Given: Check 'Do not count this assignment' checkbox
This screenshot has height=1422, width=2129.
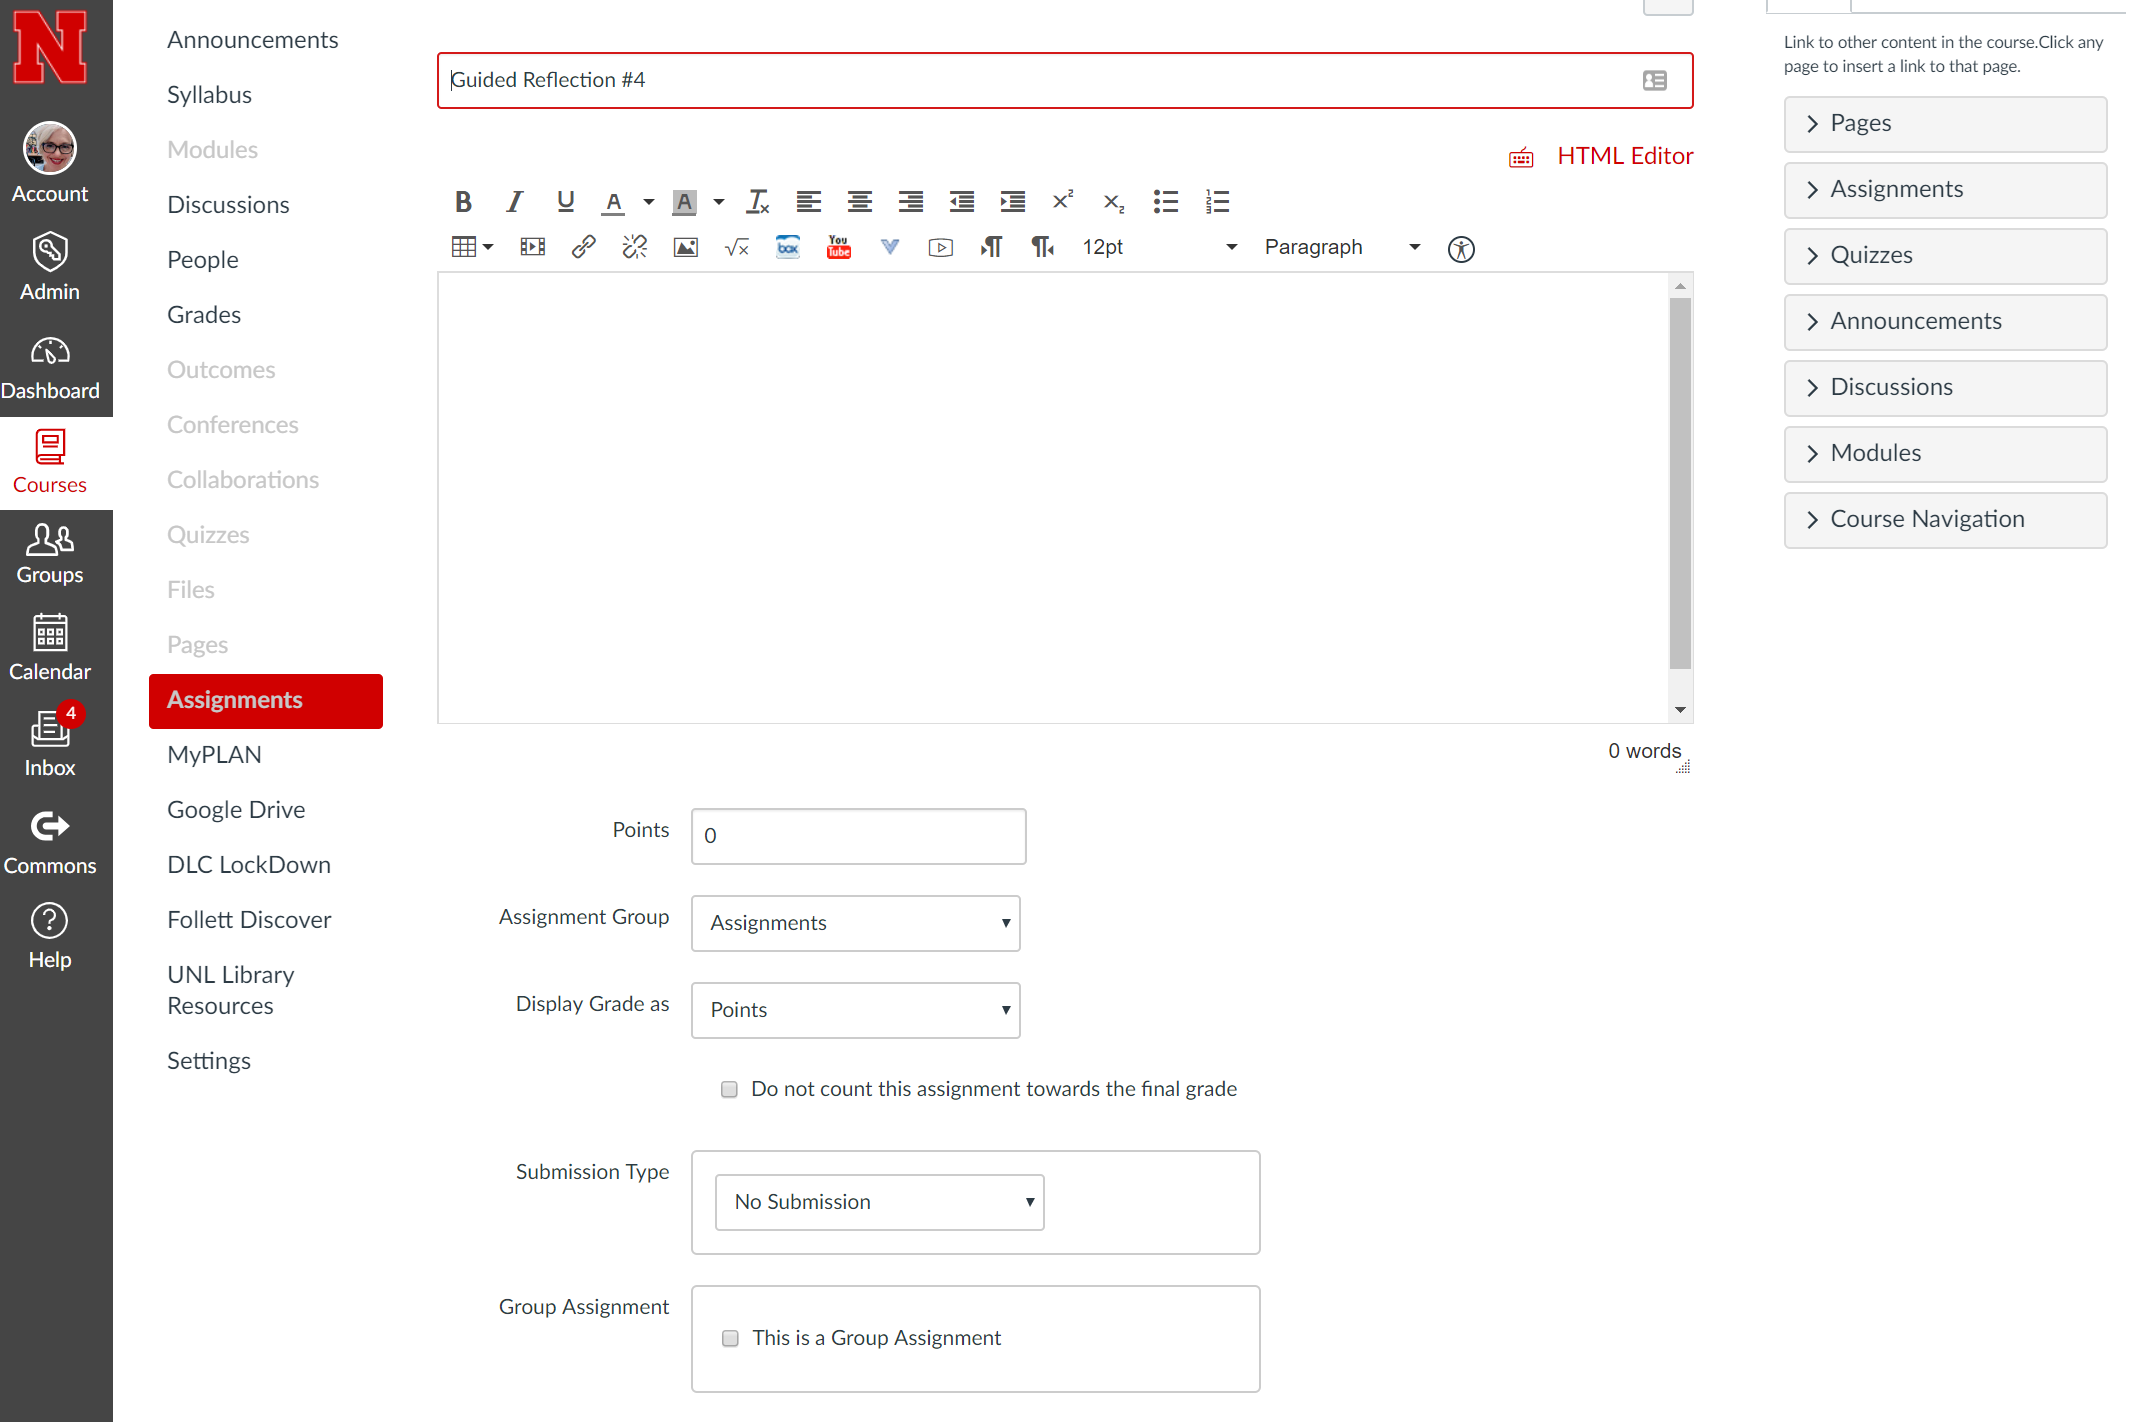Looking at the screenshot, I should click(x=729, y=1089).
